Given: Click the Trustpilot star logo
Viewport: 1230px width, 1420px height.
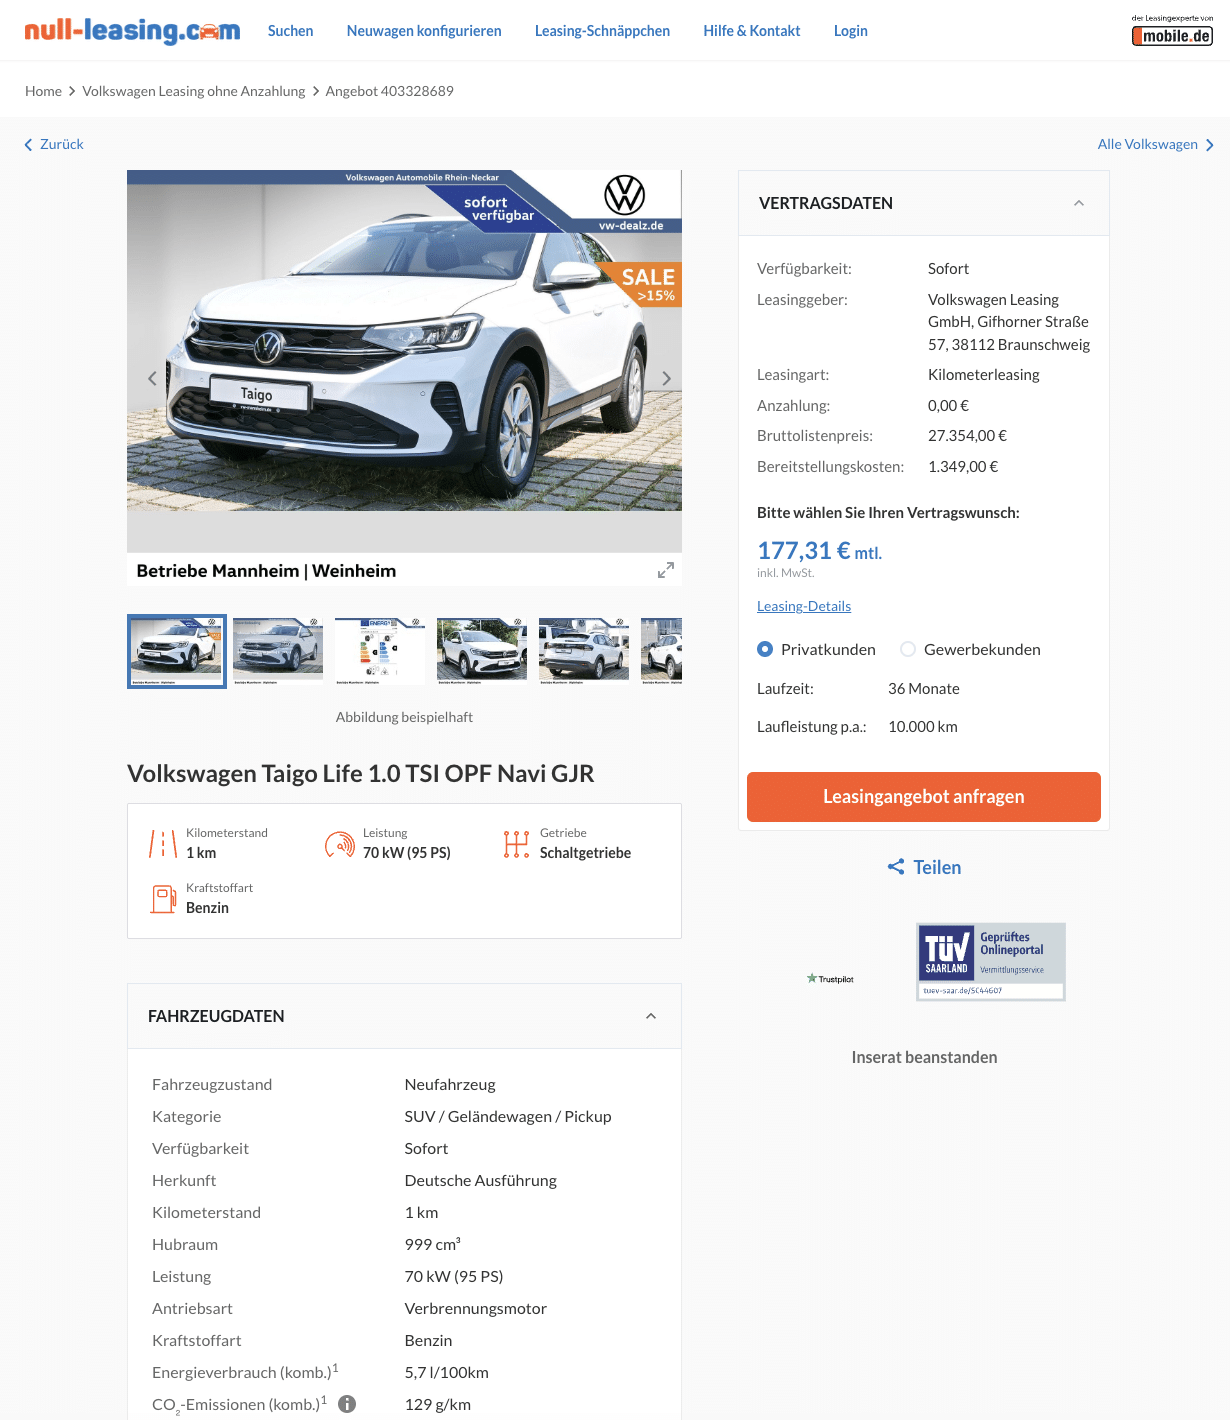Looking at the screenshot, I should (x=830, y=979).
